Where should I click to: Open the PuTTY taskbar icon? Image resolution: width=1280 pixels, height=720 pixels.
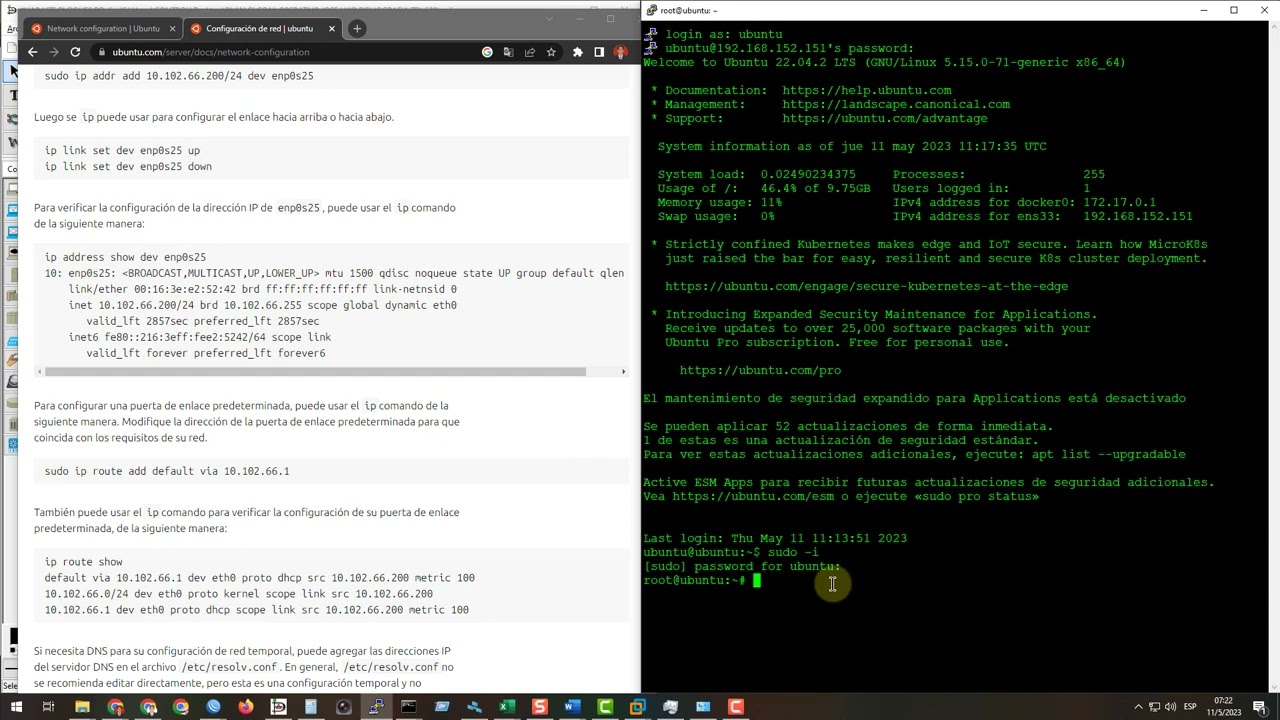(x=376, y=707)
